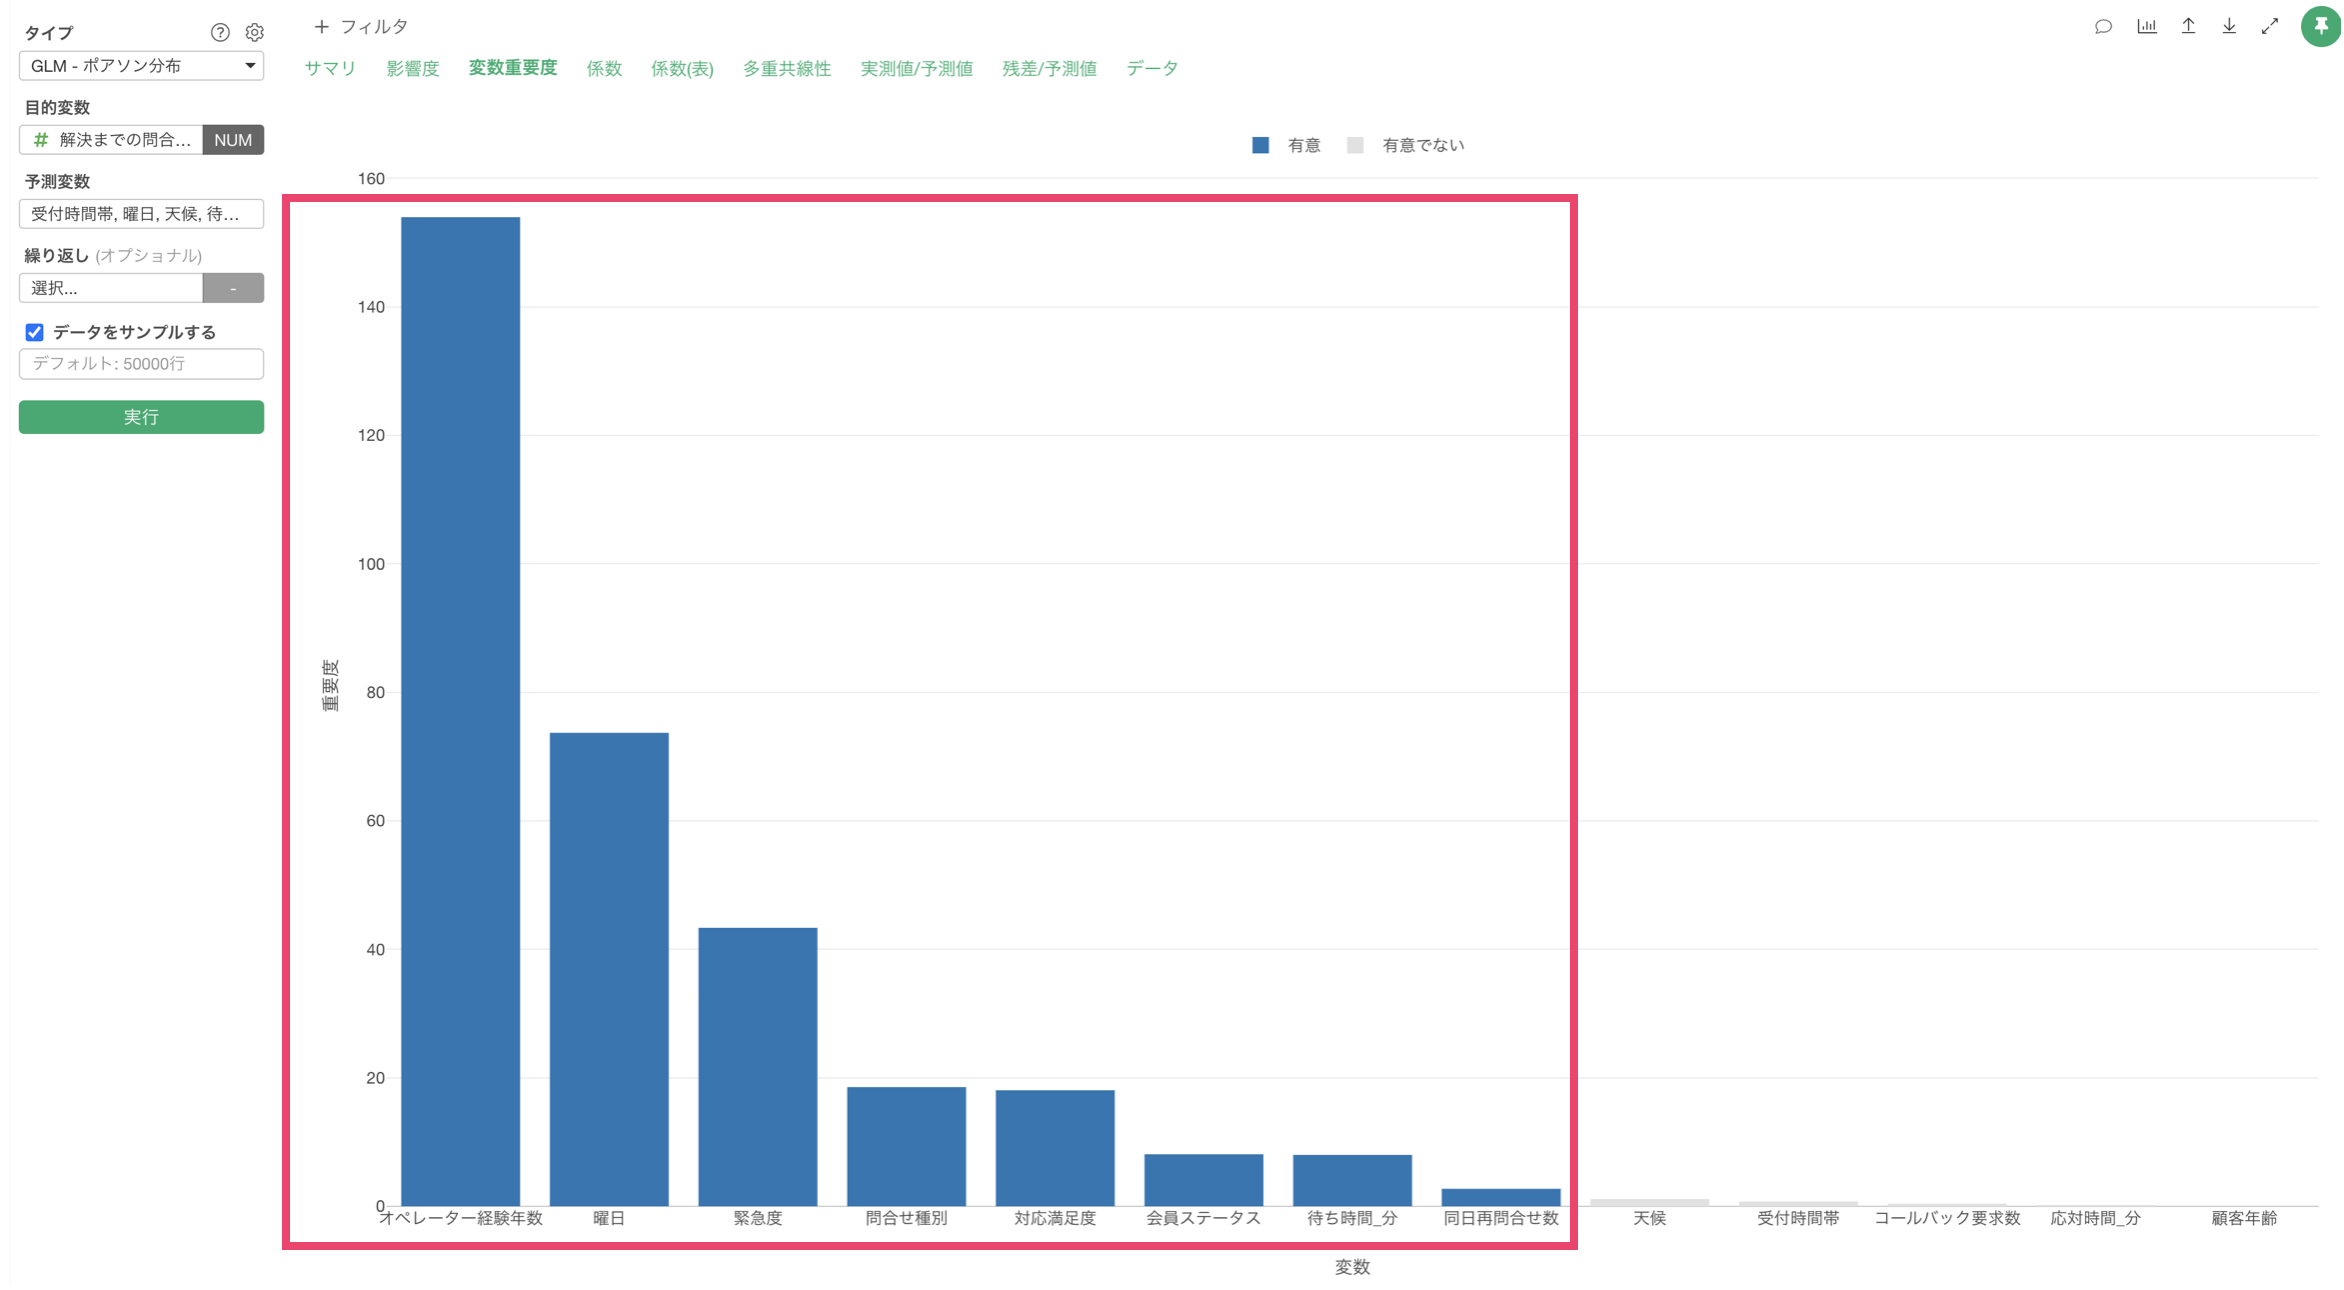Viewport: 2344px width, 1290px height.
Task: Click the 天候 axis label
Action: coord(1650,1219)
